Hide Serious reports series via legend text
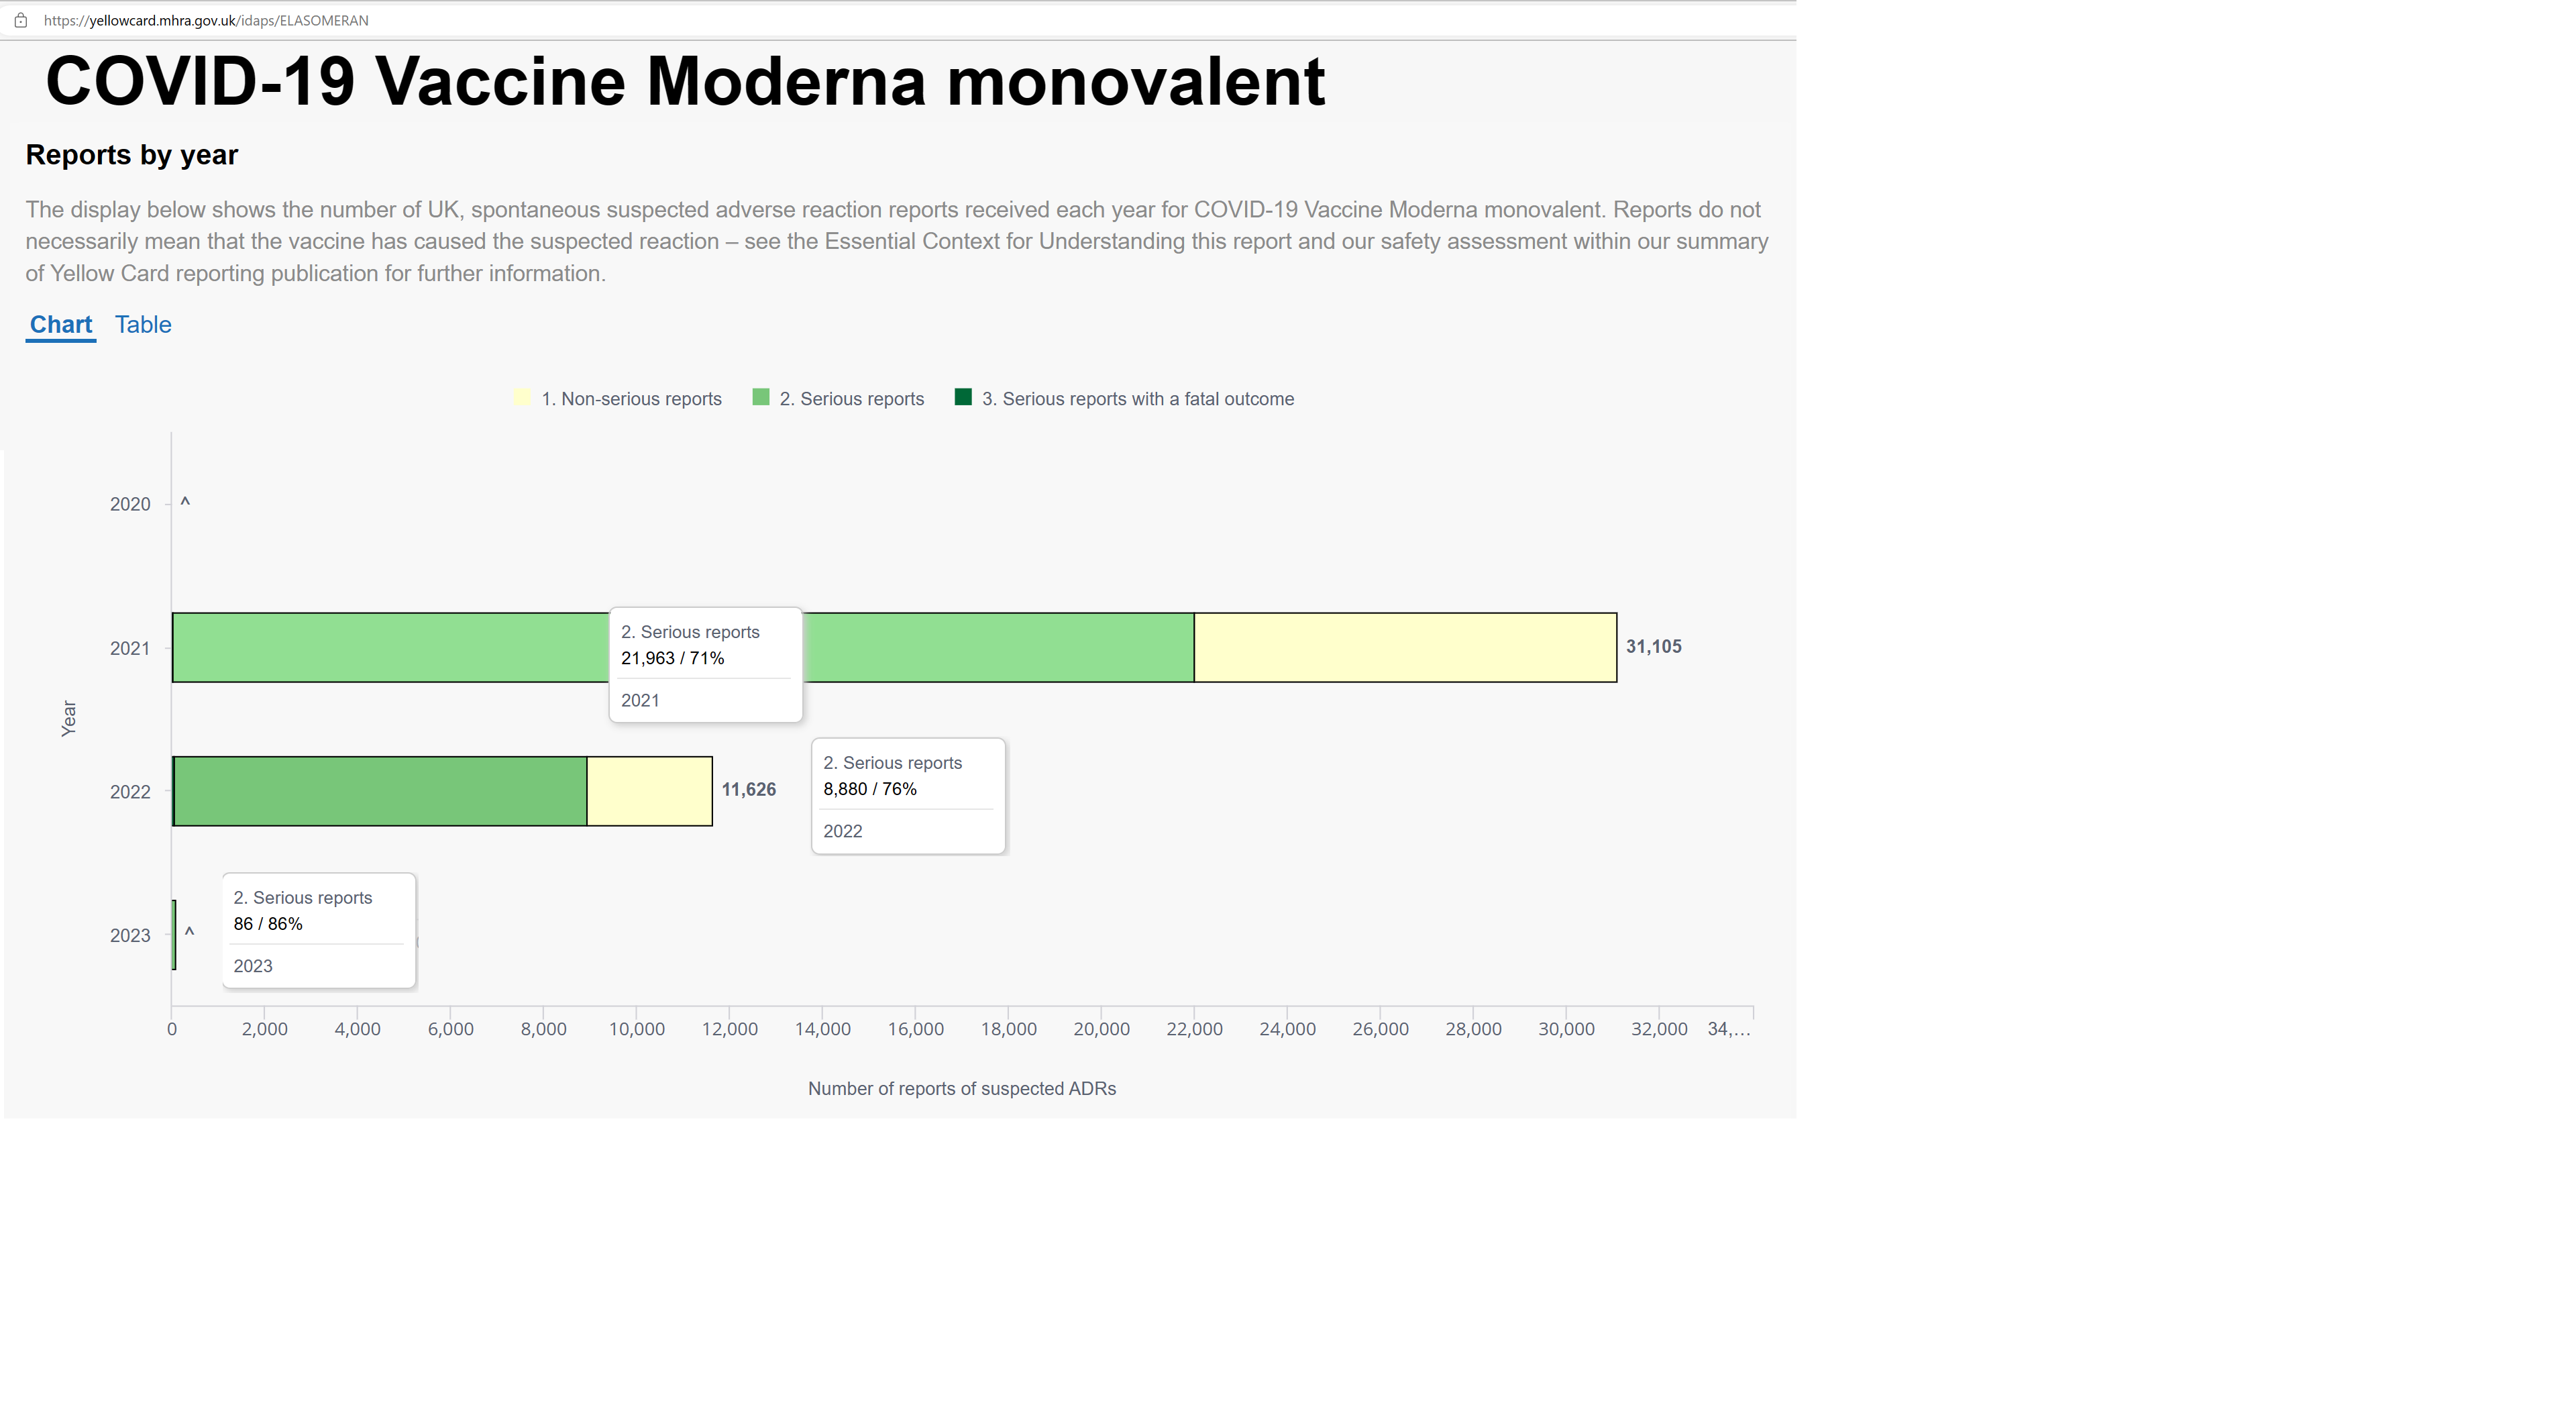 [852, 399]
